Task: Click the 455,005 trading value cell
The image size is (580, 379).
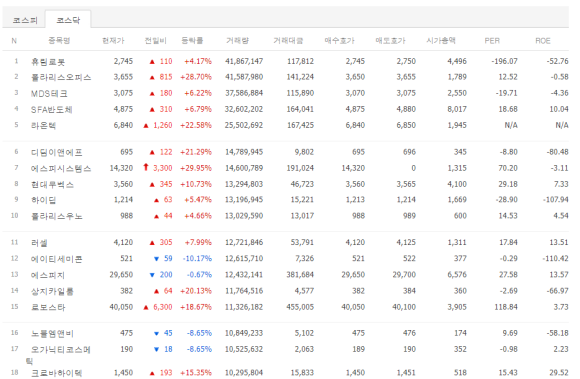Action: pyautogui.click(x=300, y=307)
